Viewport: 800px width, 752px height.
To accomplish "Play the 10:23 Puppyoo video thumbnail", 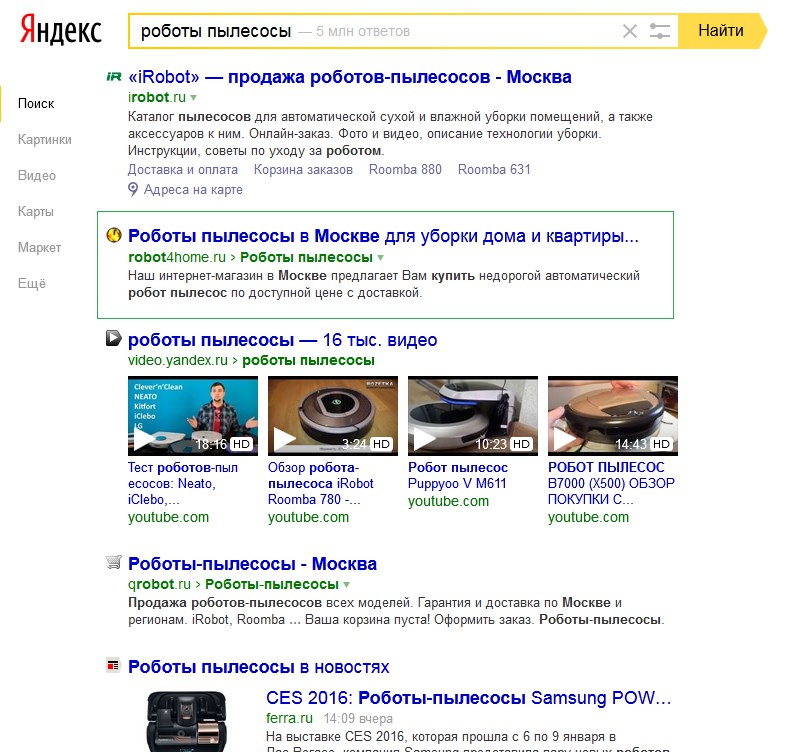I will point(473,416).
